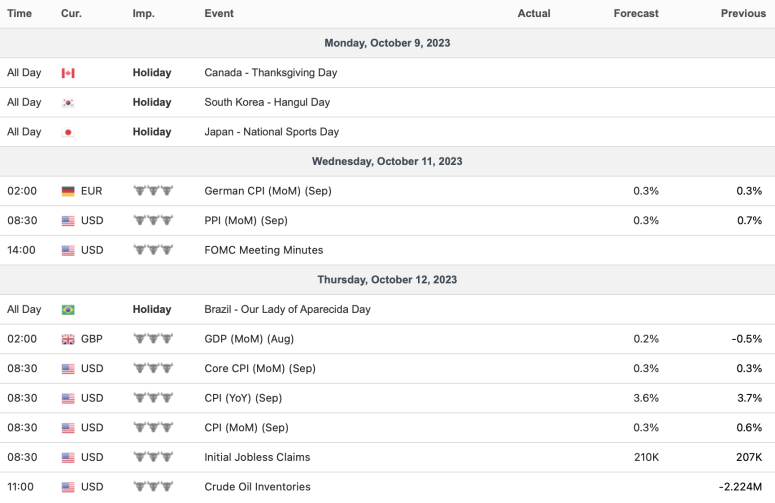The image size is (775, 503).
Task: Click the South Korea flag icon
Action: pos(68,102)
